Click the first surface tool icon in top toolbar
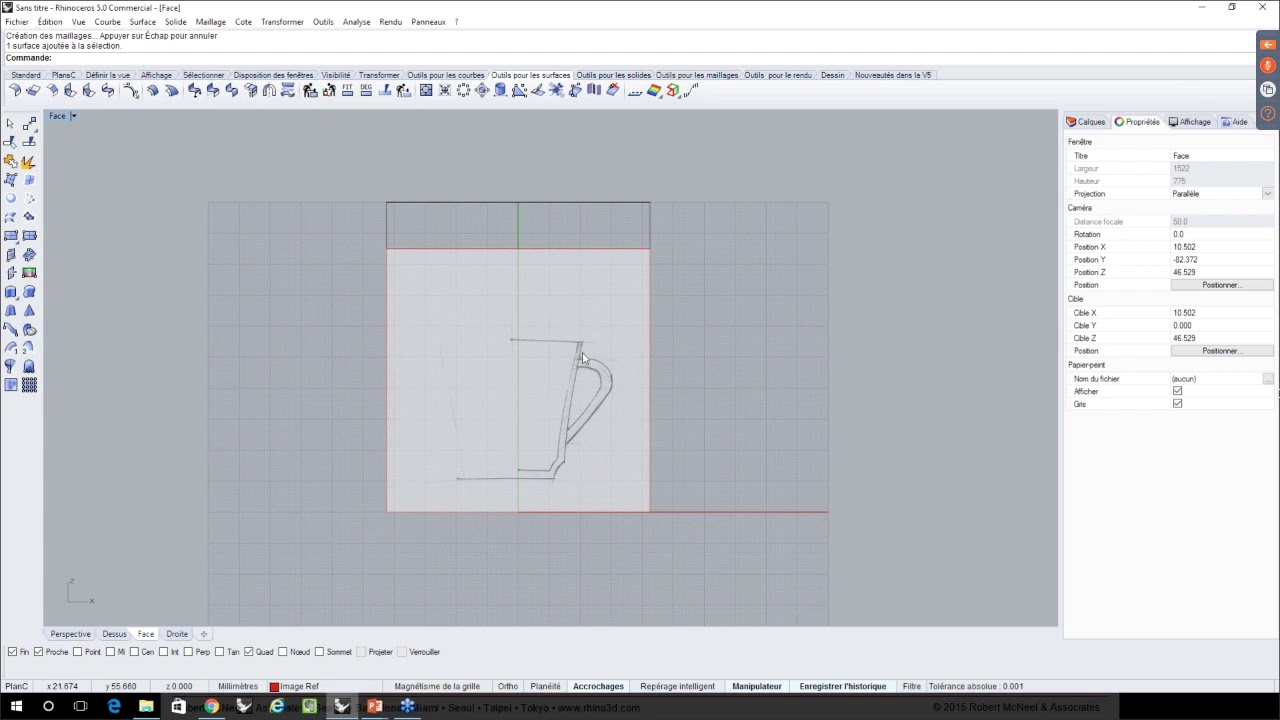The height and width of the screenshot is (720, 1280). click(x=14, y=90)
